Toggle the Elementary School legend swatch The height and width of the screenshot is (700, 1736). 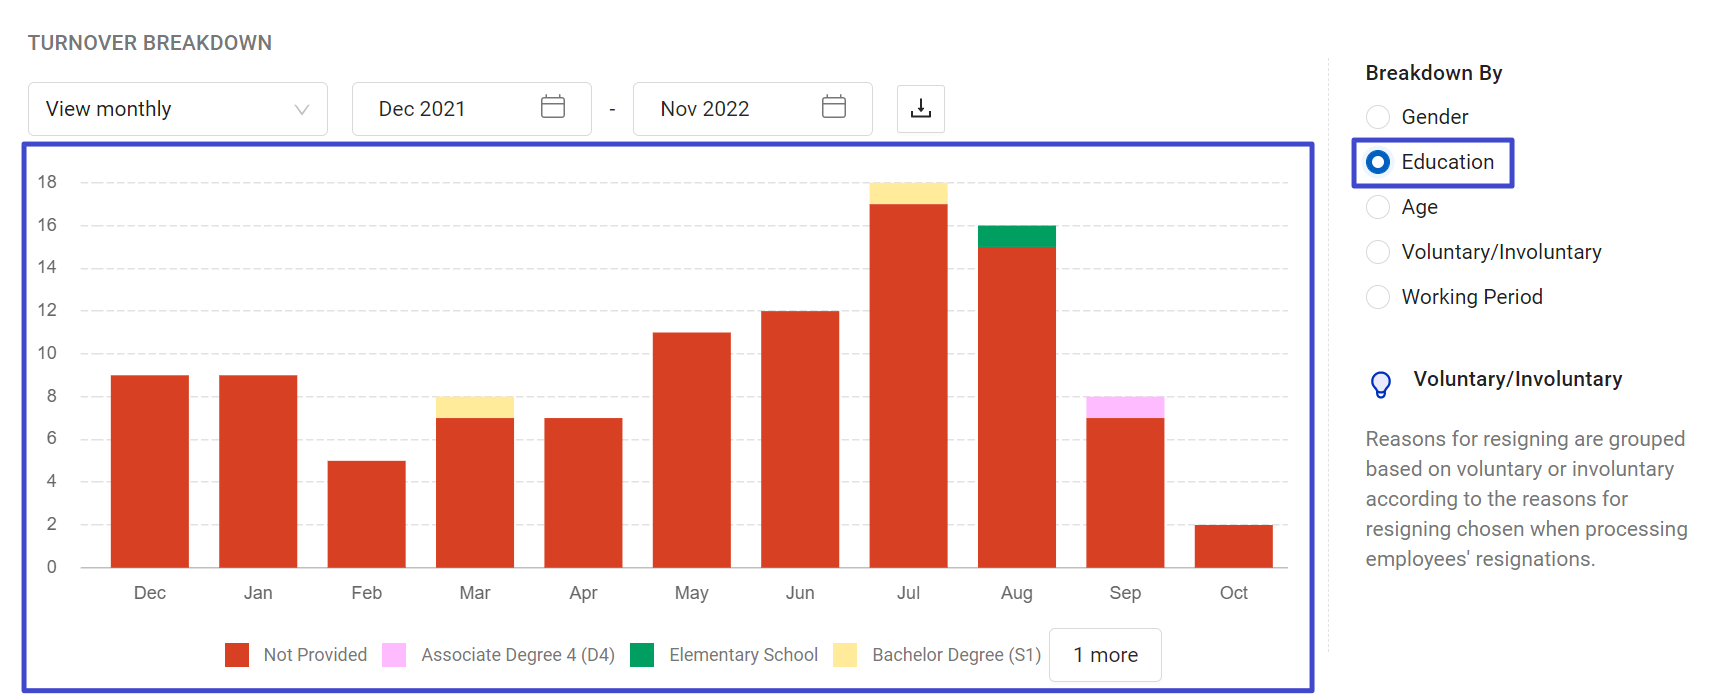coord(642,655)
